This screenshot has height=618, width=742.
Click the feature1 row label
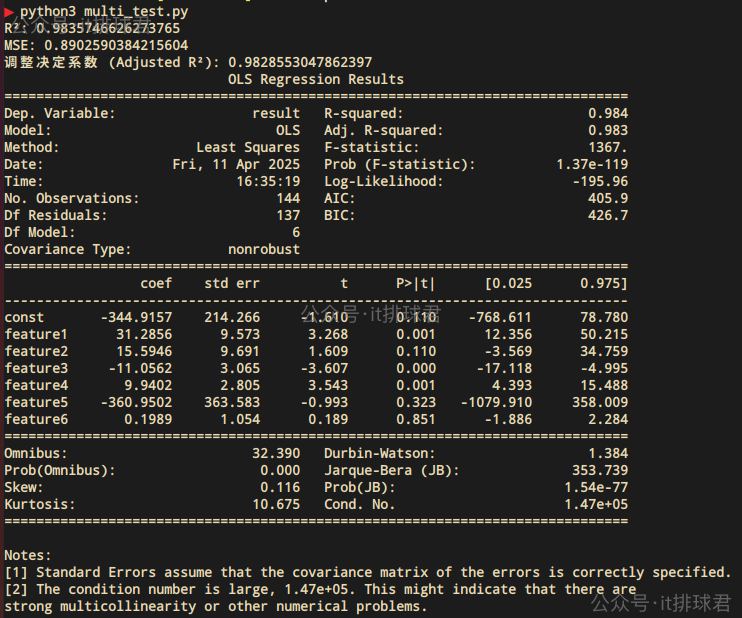pos(36,334)
